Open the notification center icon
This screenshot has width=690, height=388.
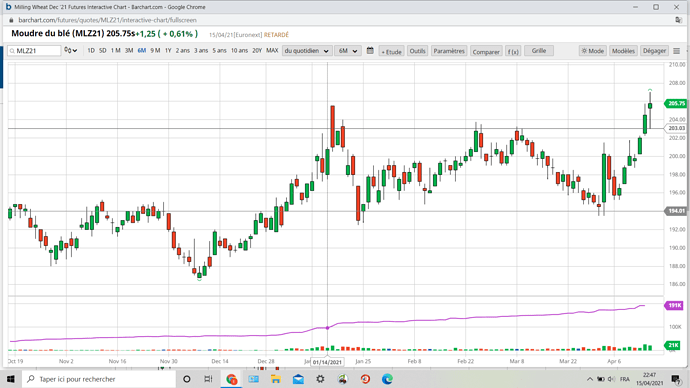(x=676, y=379)
